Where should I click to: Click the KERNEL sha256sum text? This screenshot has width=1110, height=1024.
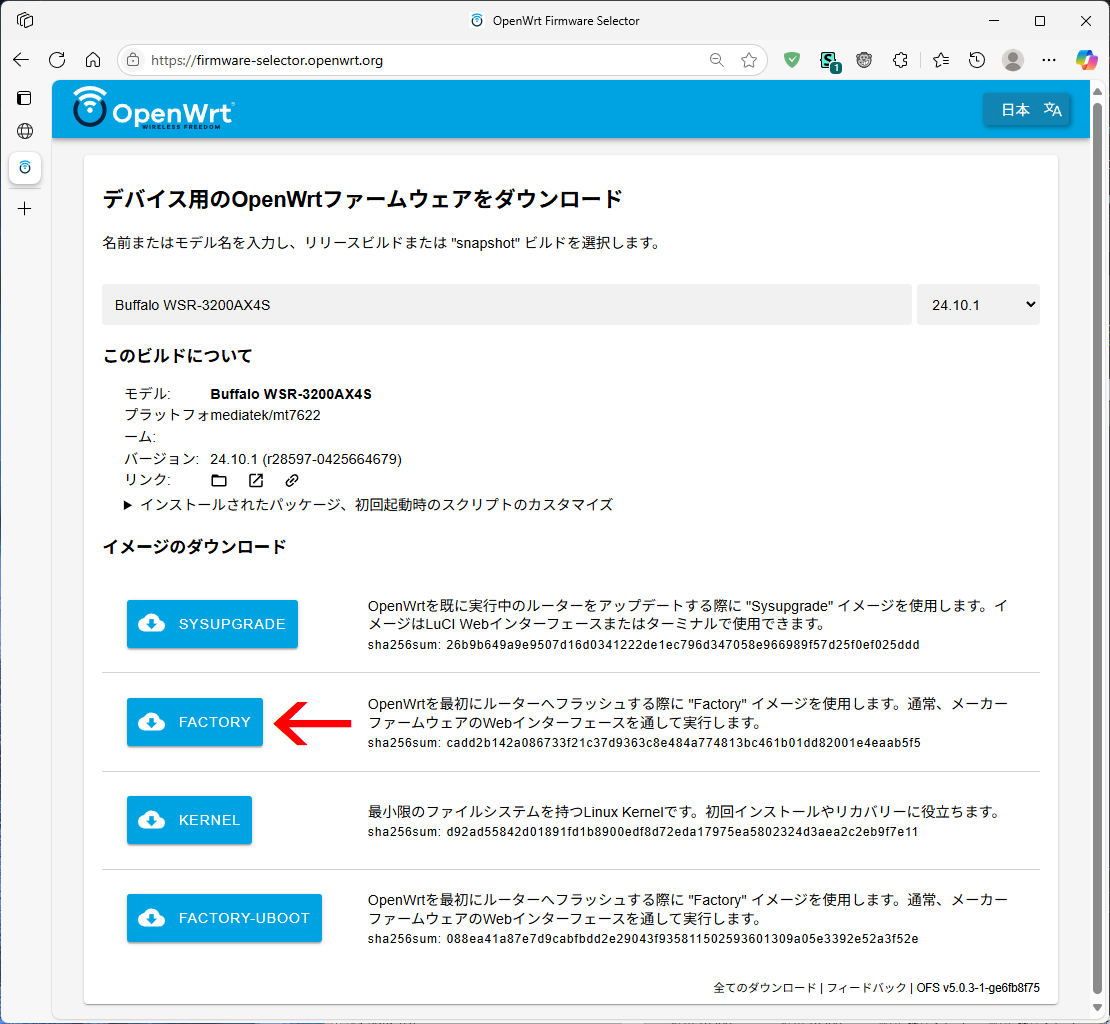[643, 832]
